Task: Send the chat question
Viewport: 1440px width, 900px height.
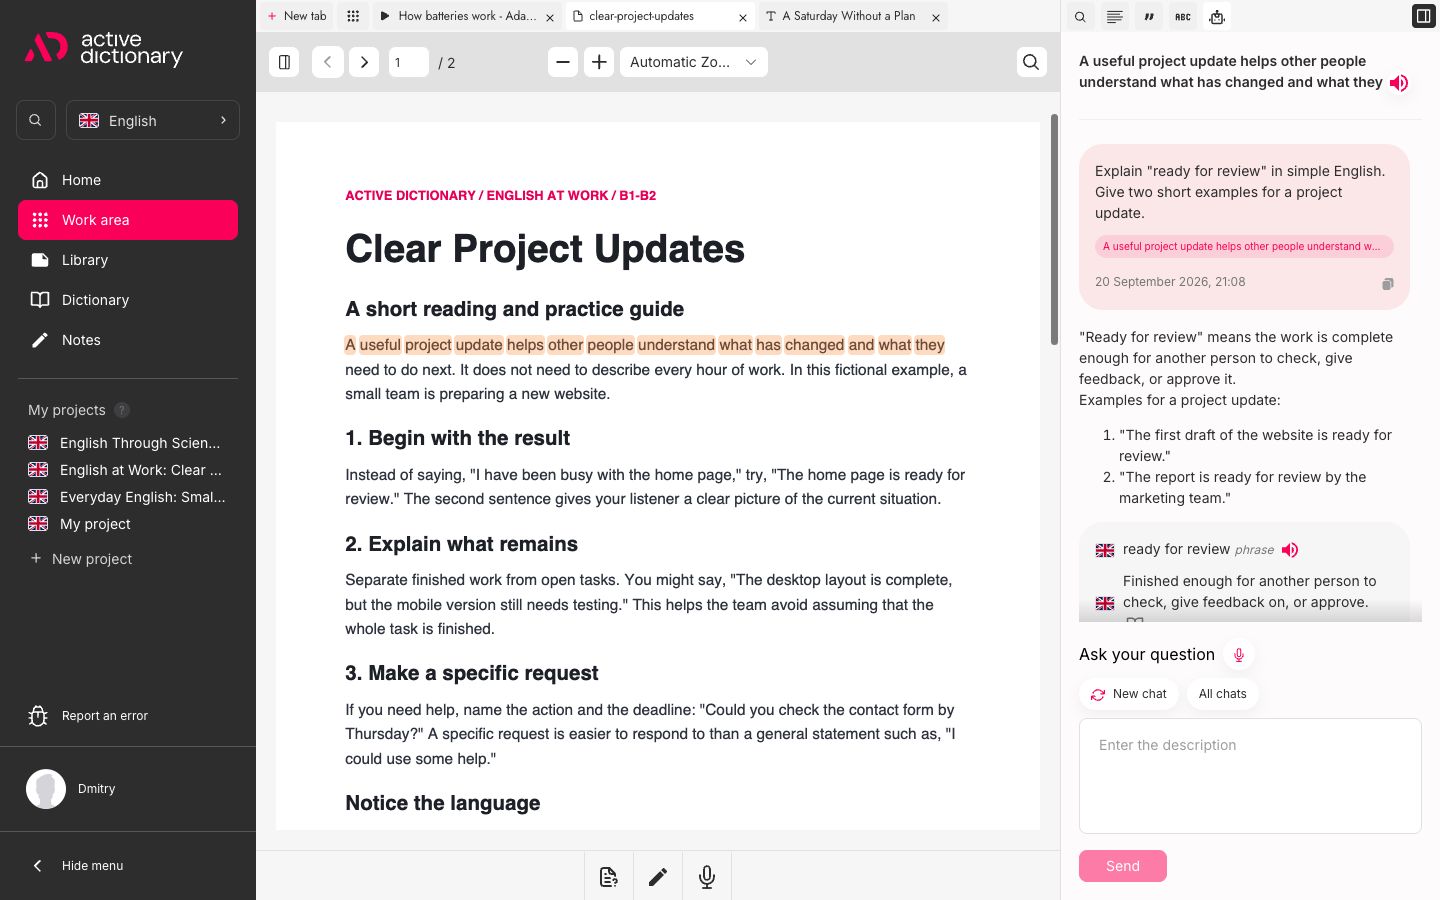Action: [1123, 866]
